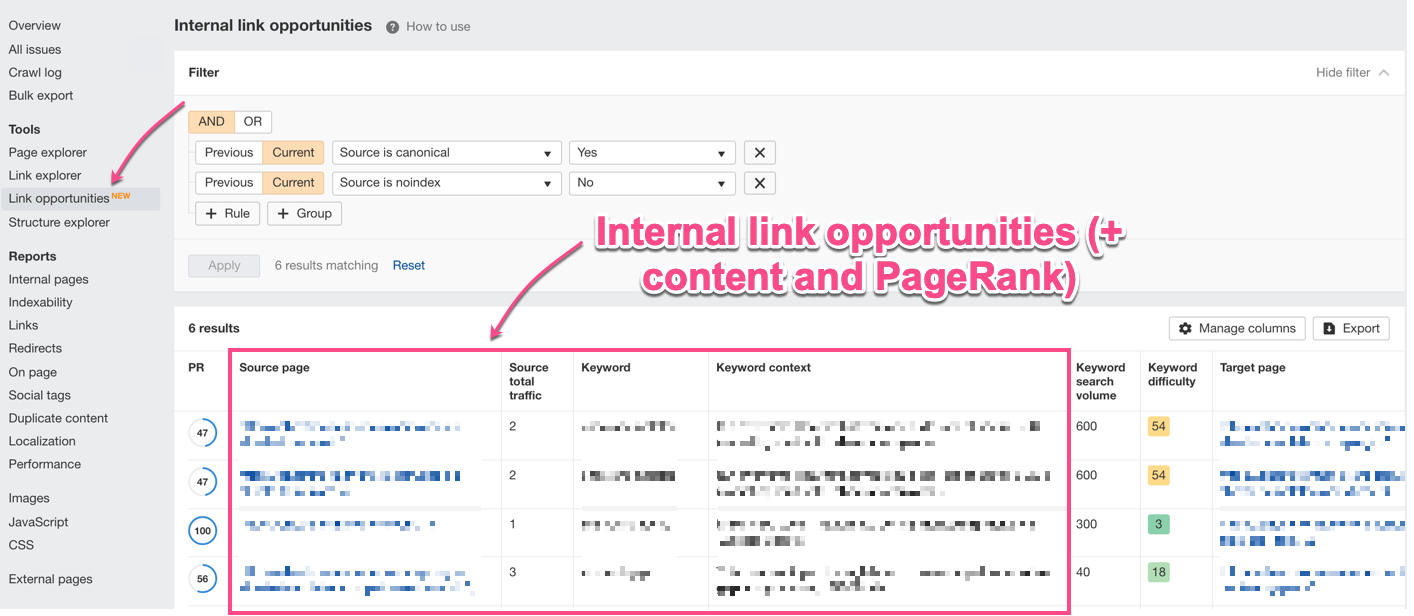Click the PR 100 circular gauge
This screenshot has height=616, width=1414.
click(203, 531)
